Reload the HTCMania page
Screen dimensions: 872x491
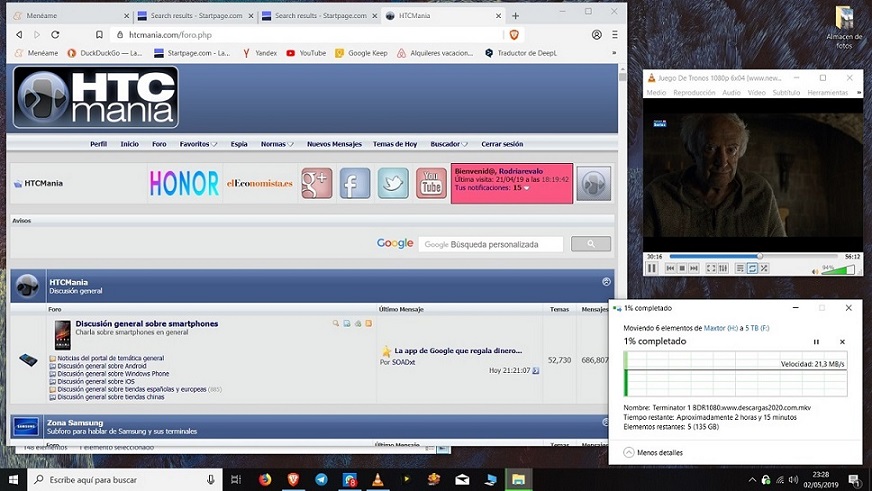(55, 34)
